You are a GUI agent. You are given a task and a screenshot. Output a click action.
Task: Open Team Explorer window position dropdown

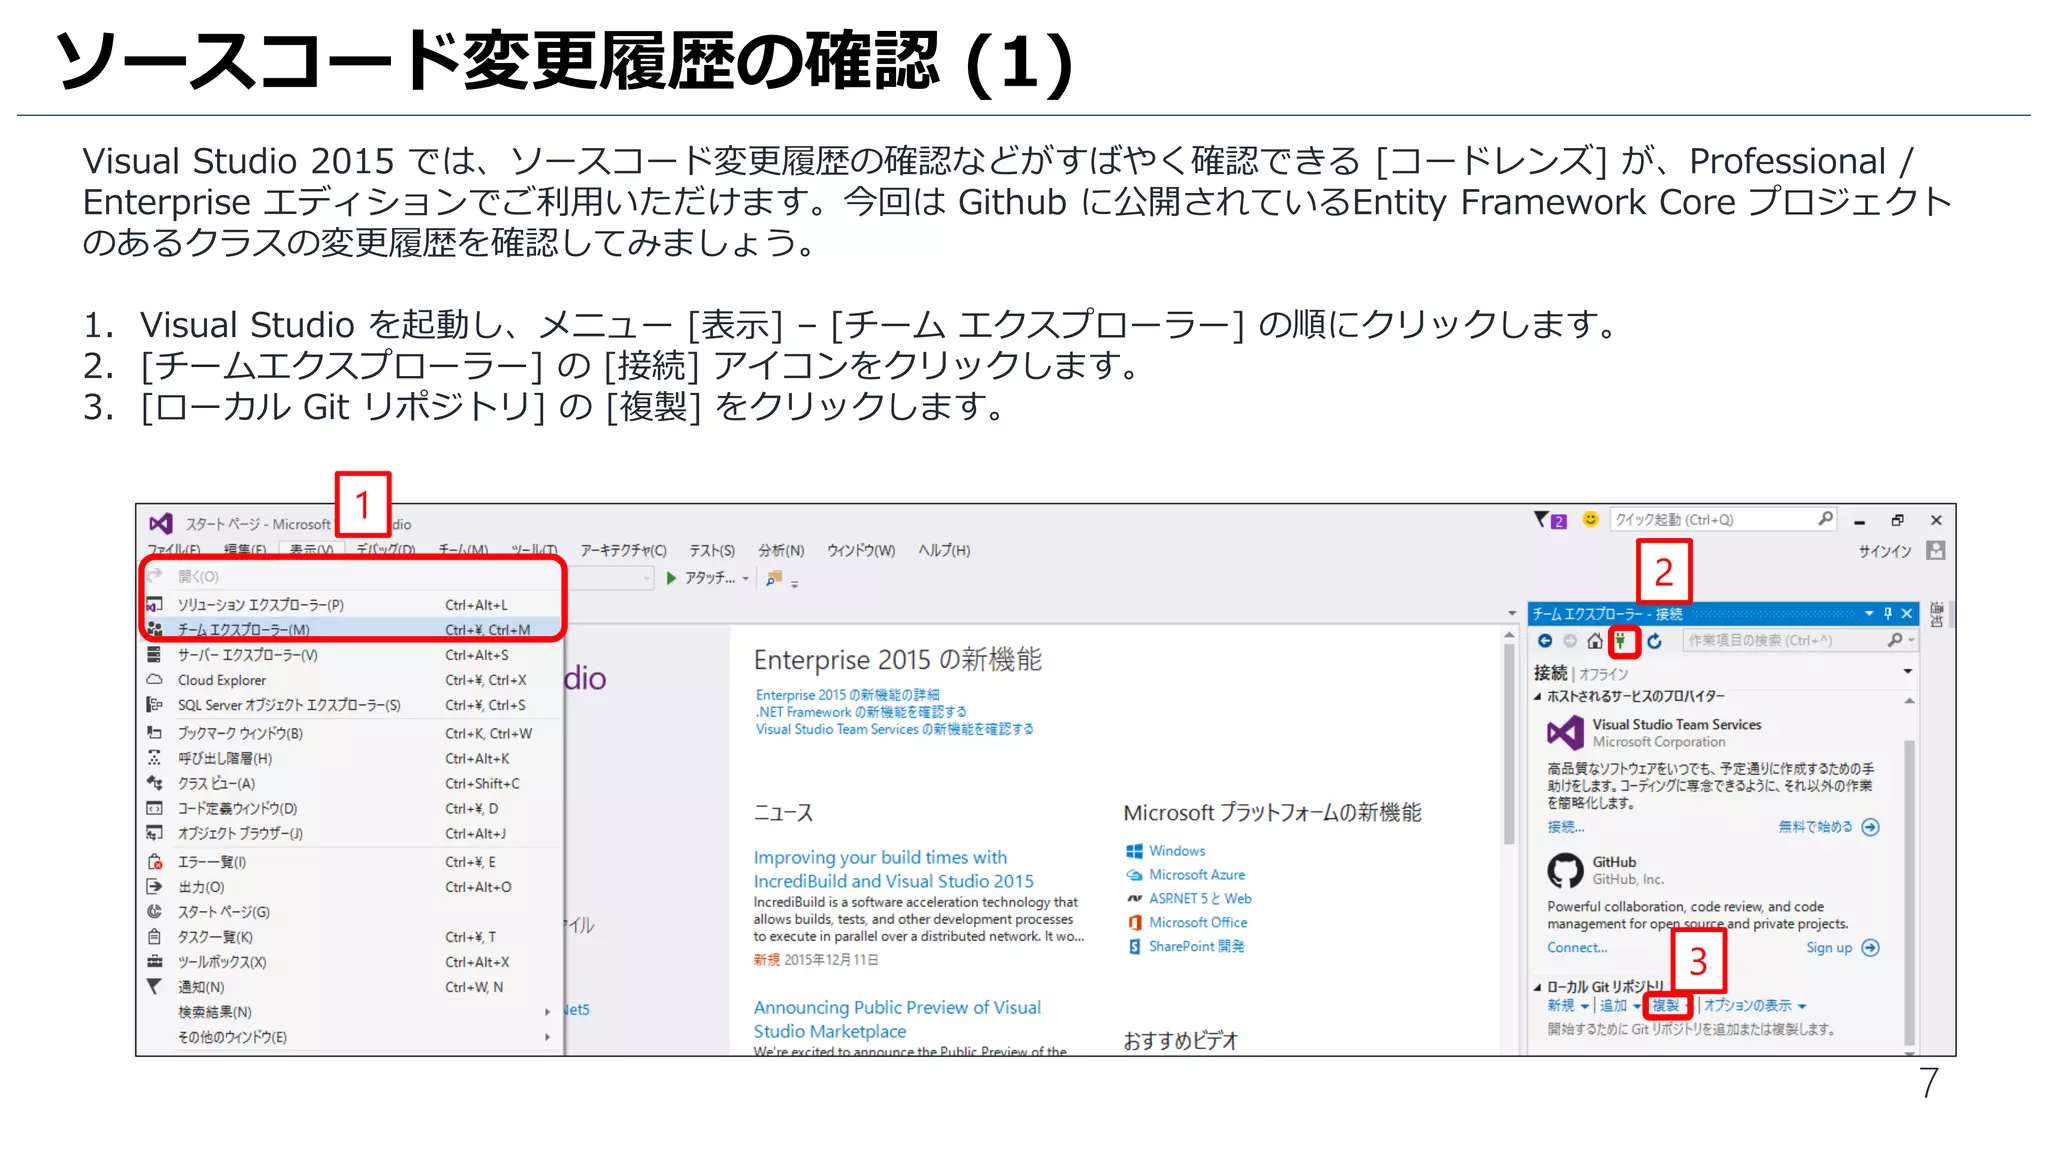[x=1869, y=614]
